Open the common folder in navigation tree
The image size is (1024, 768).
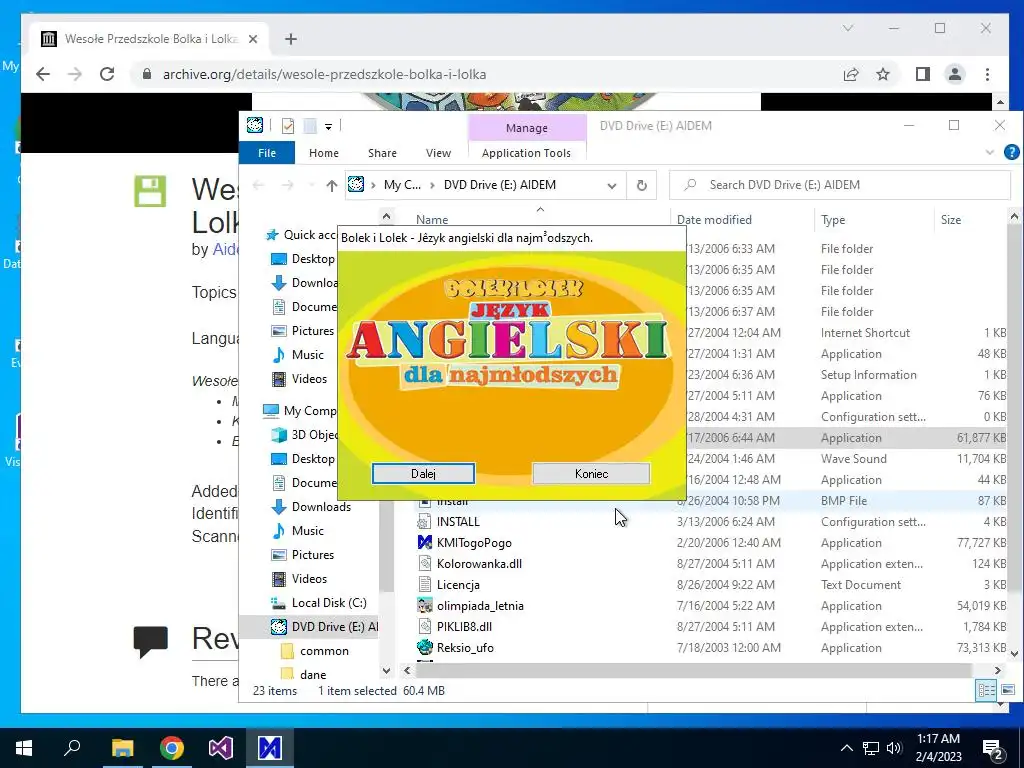point(324,650)
